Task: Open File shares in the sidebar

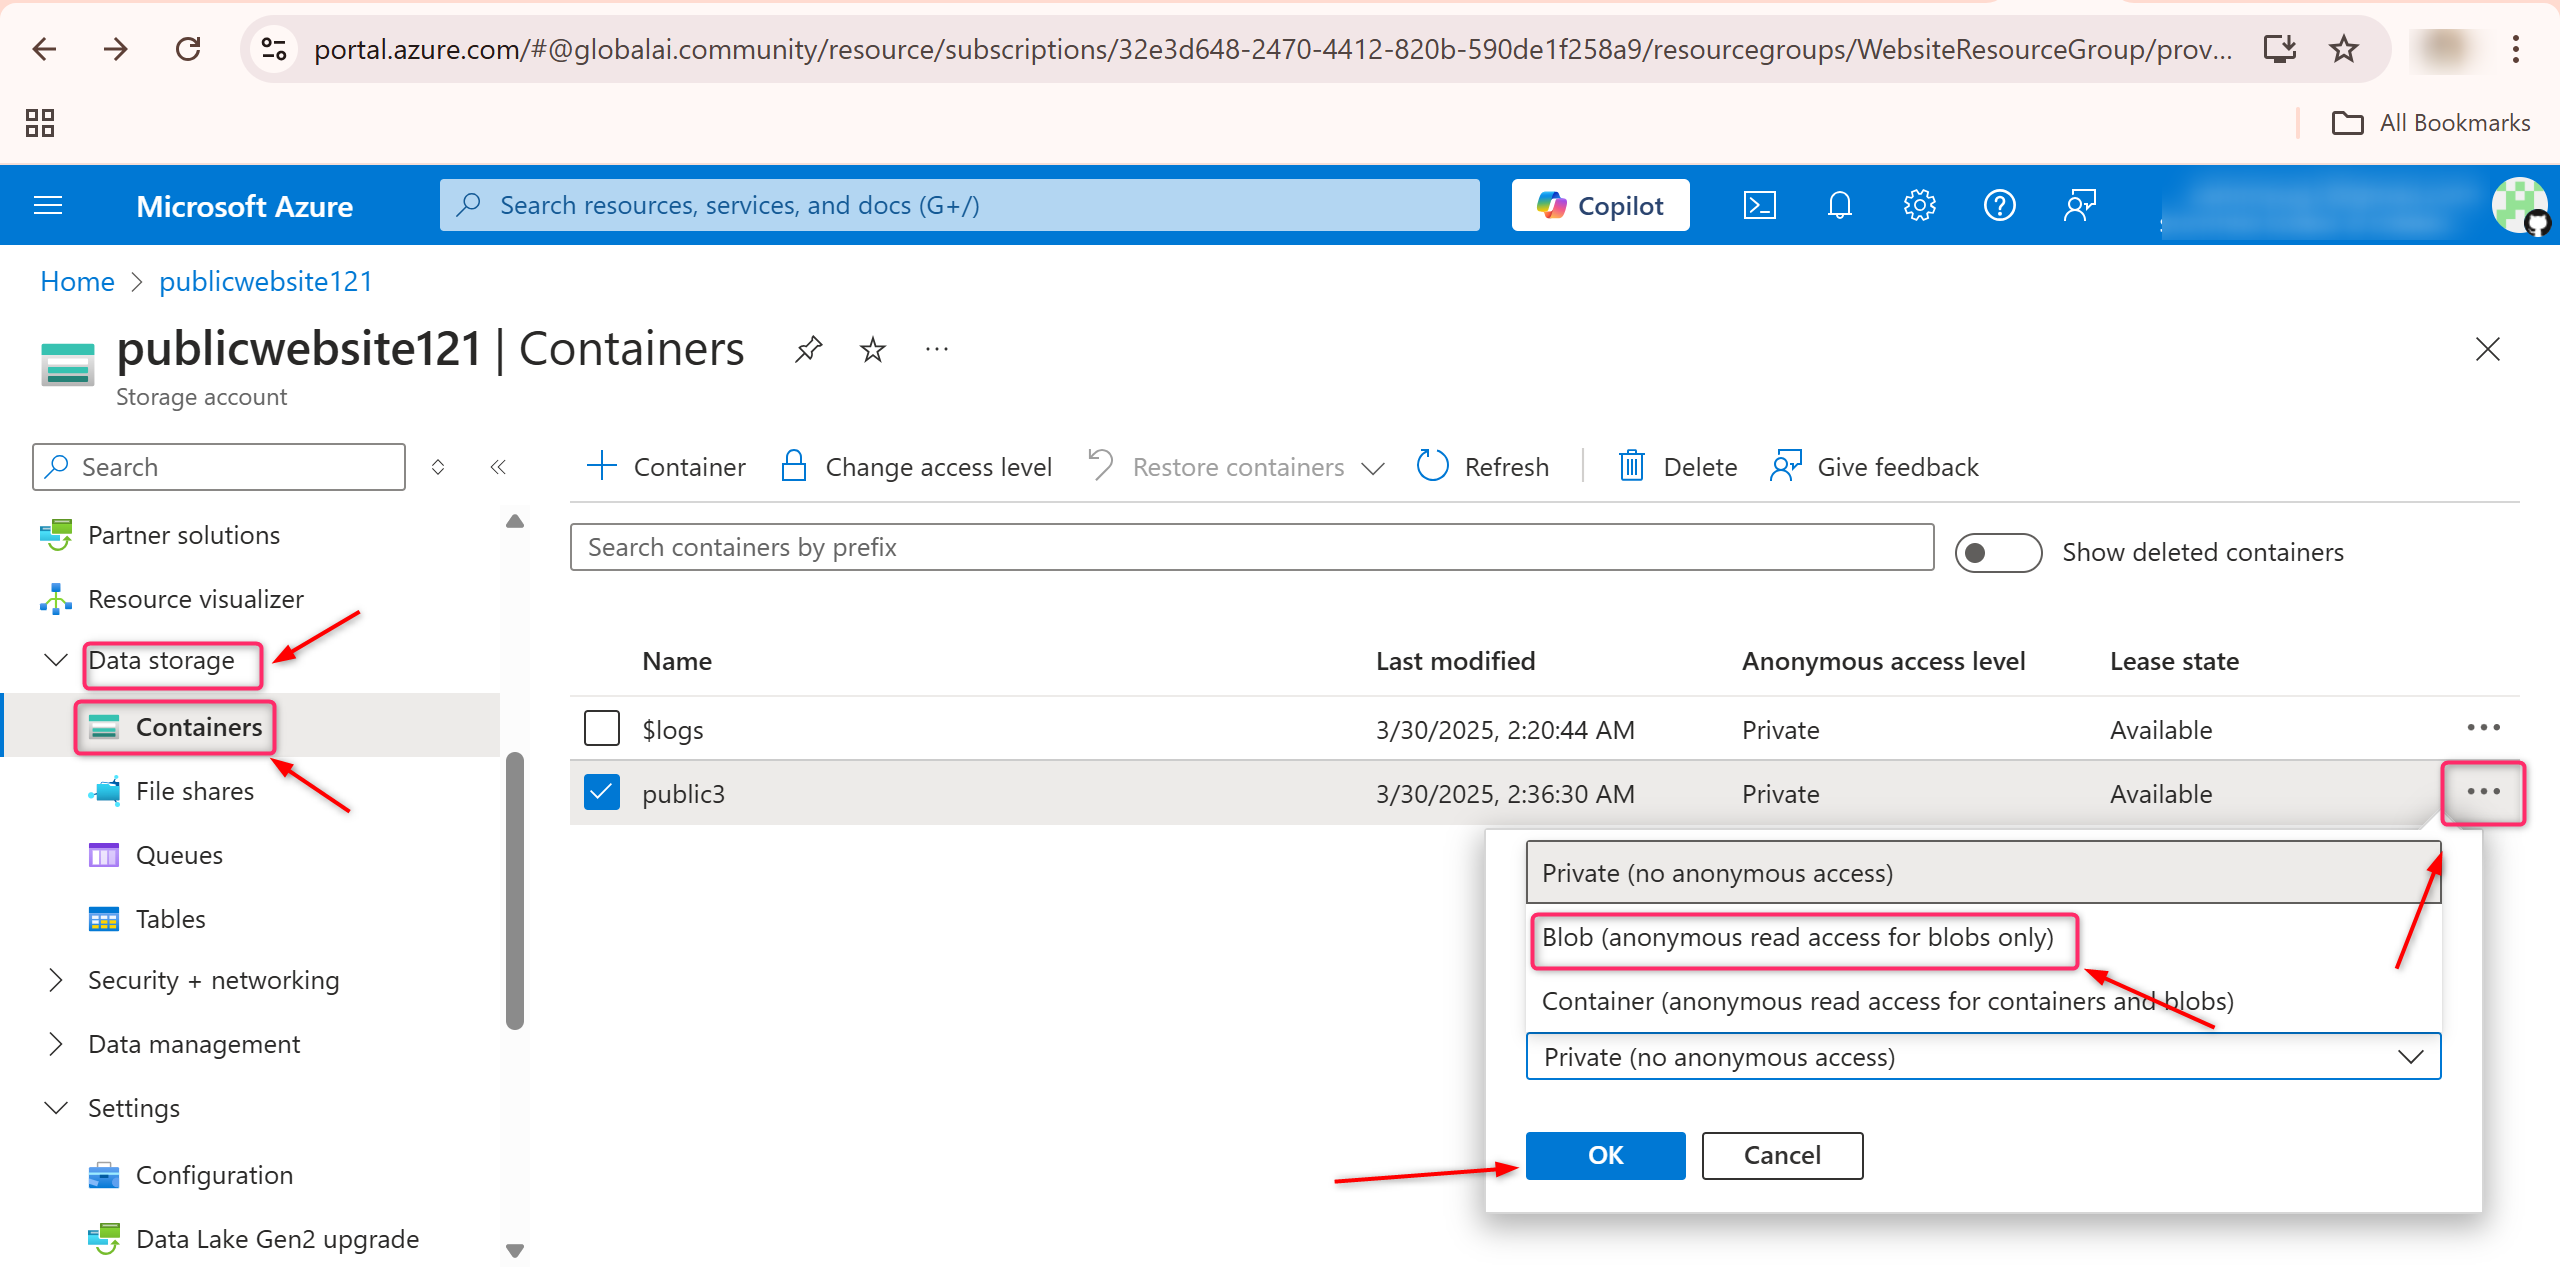Action: pyautogui.click(x=195, y=791)
